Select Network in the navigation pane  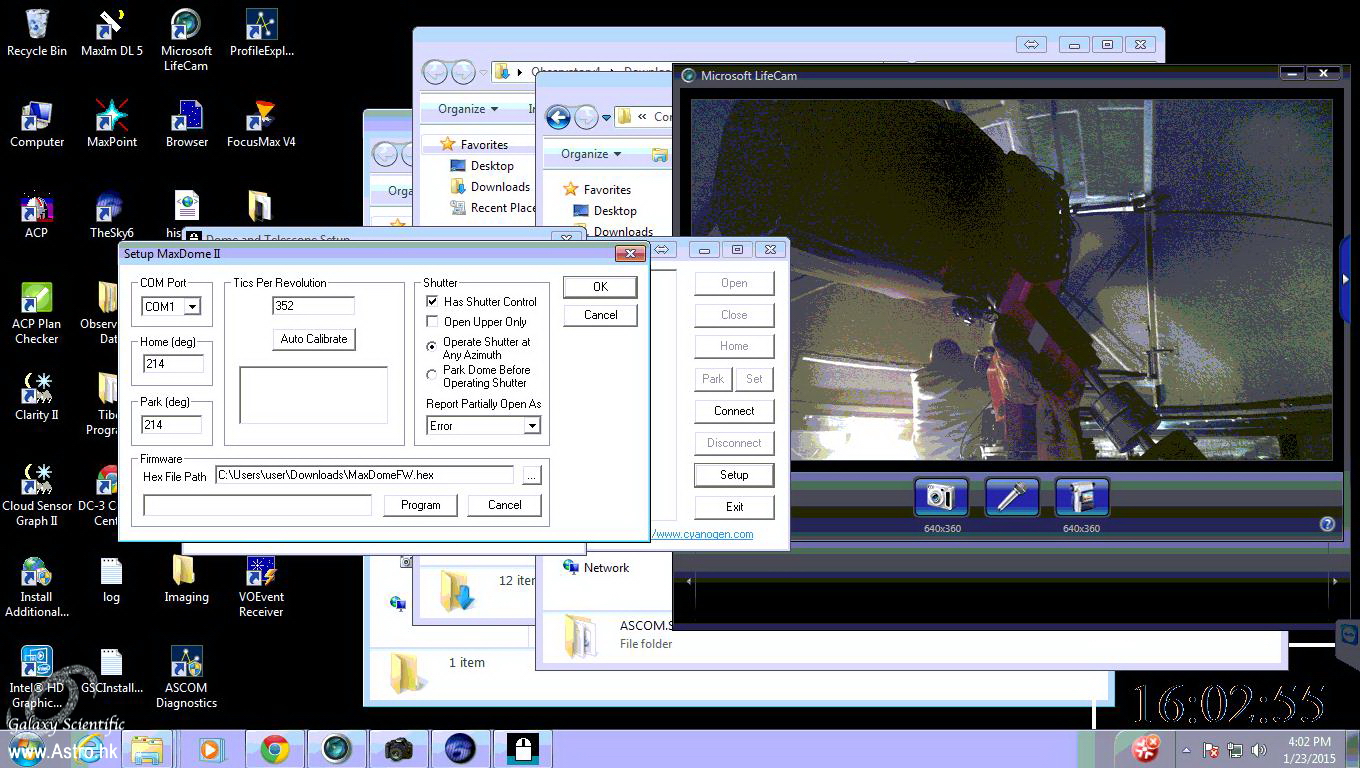coord(606,567)
